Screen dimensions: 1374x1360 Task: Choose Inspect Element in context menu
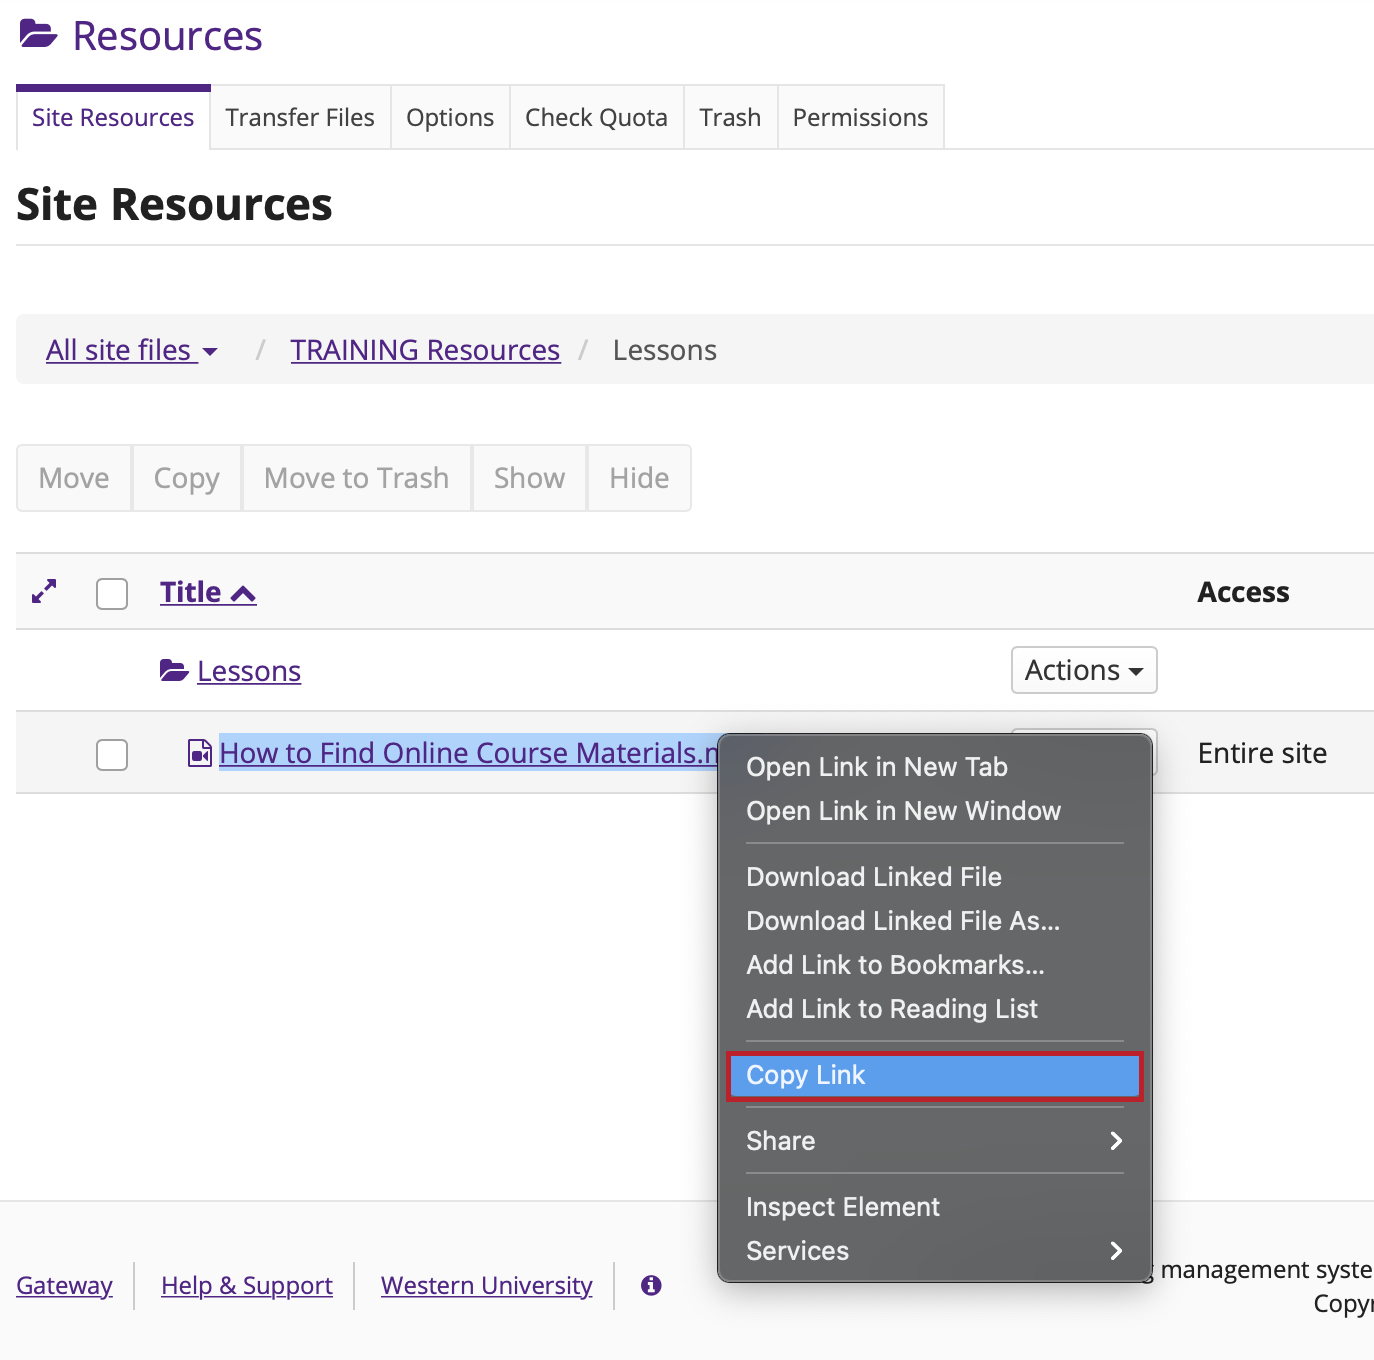842,1207
